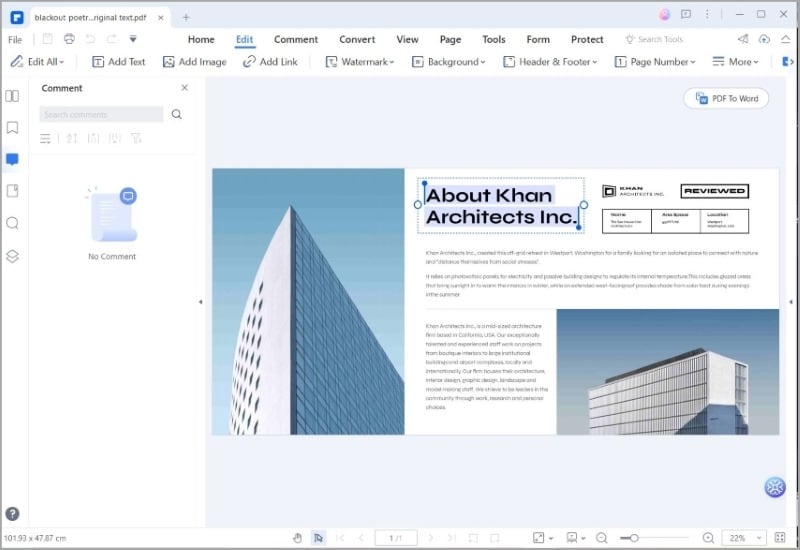800x550 pixels.
Task: Click the Attachments panel icon in the sidebar
Action: coord(12,191)
